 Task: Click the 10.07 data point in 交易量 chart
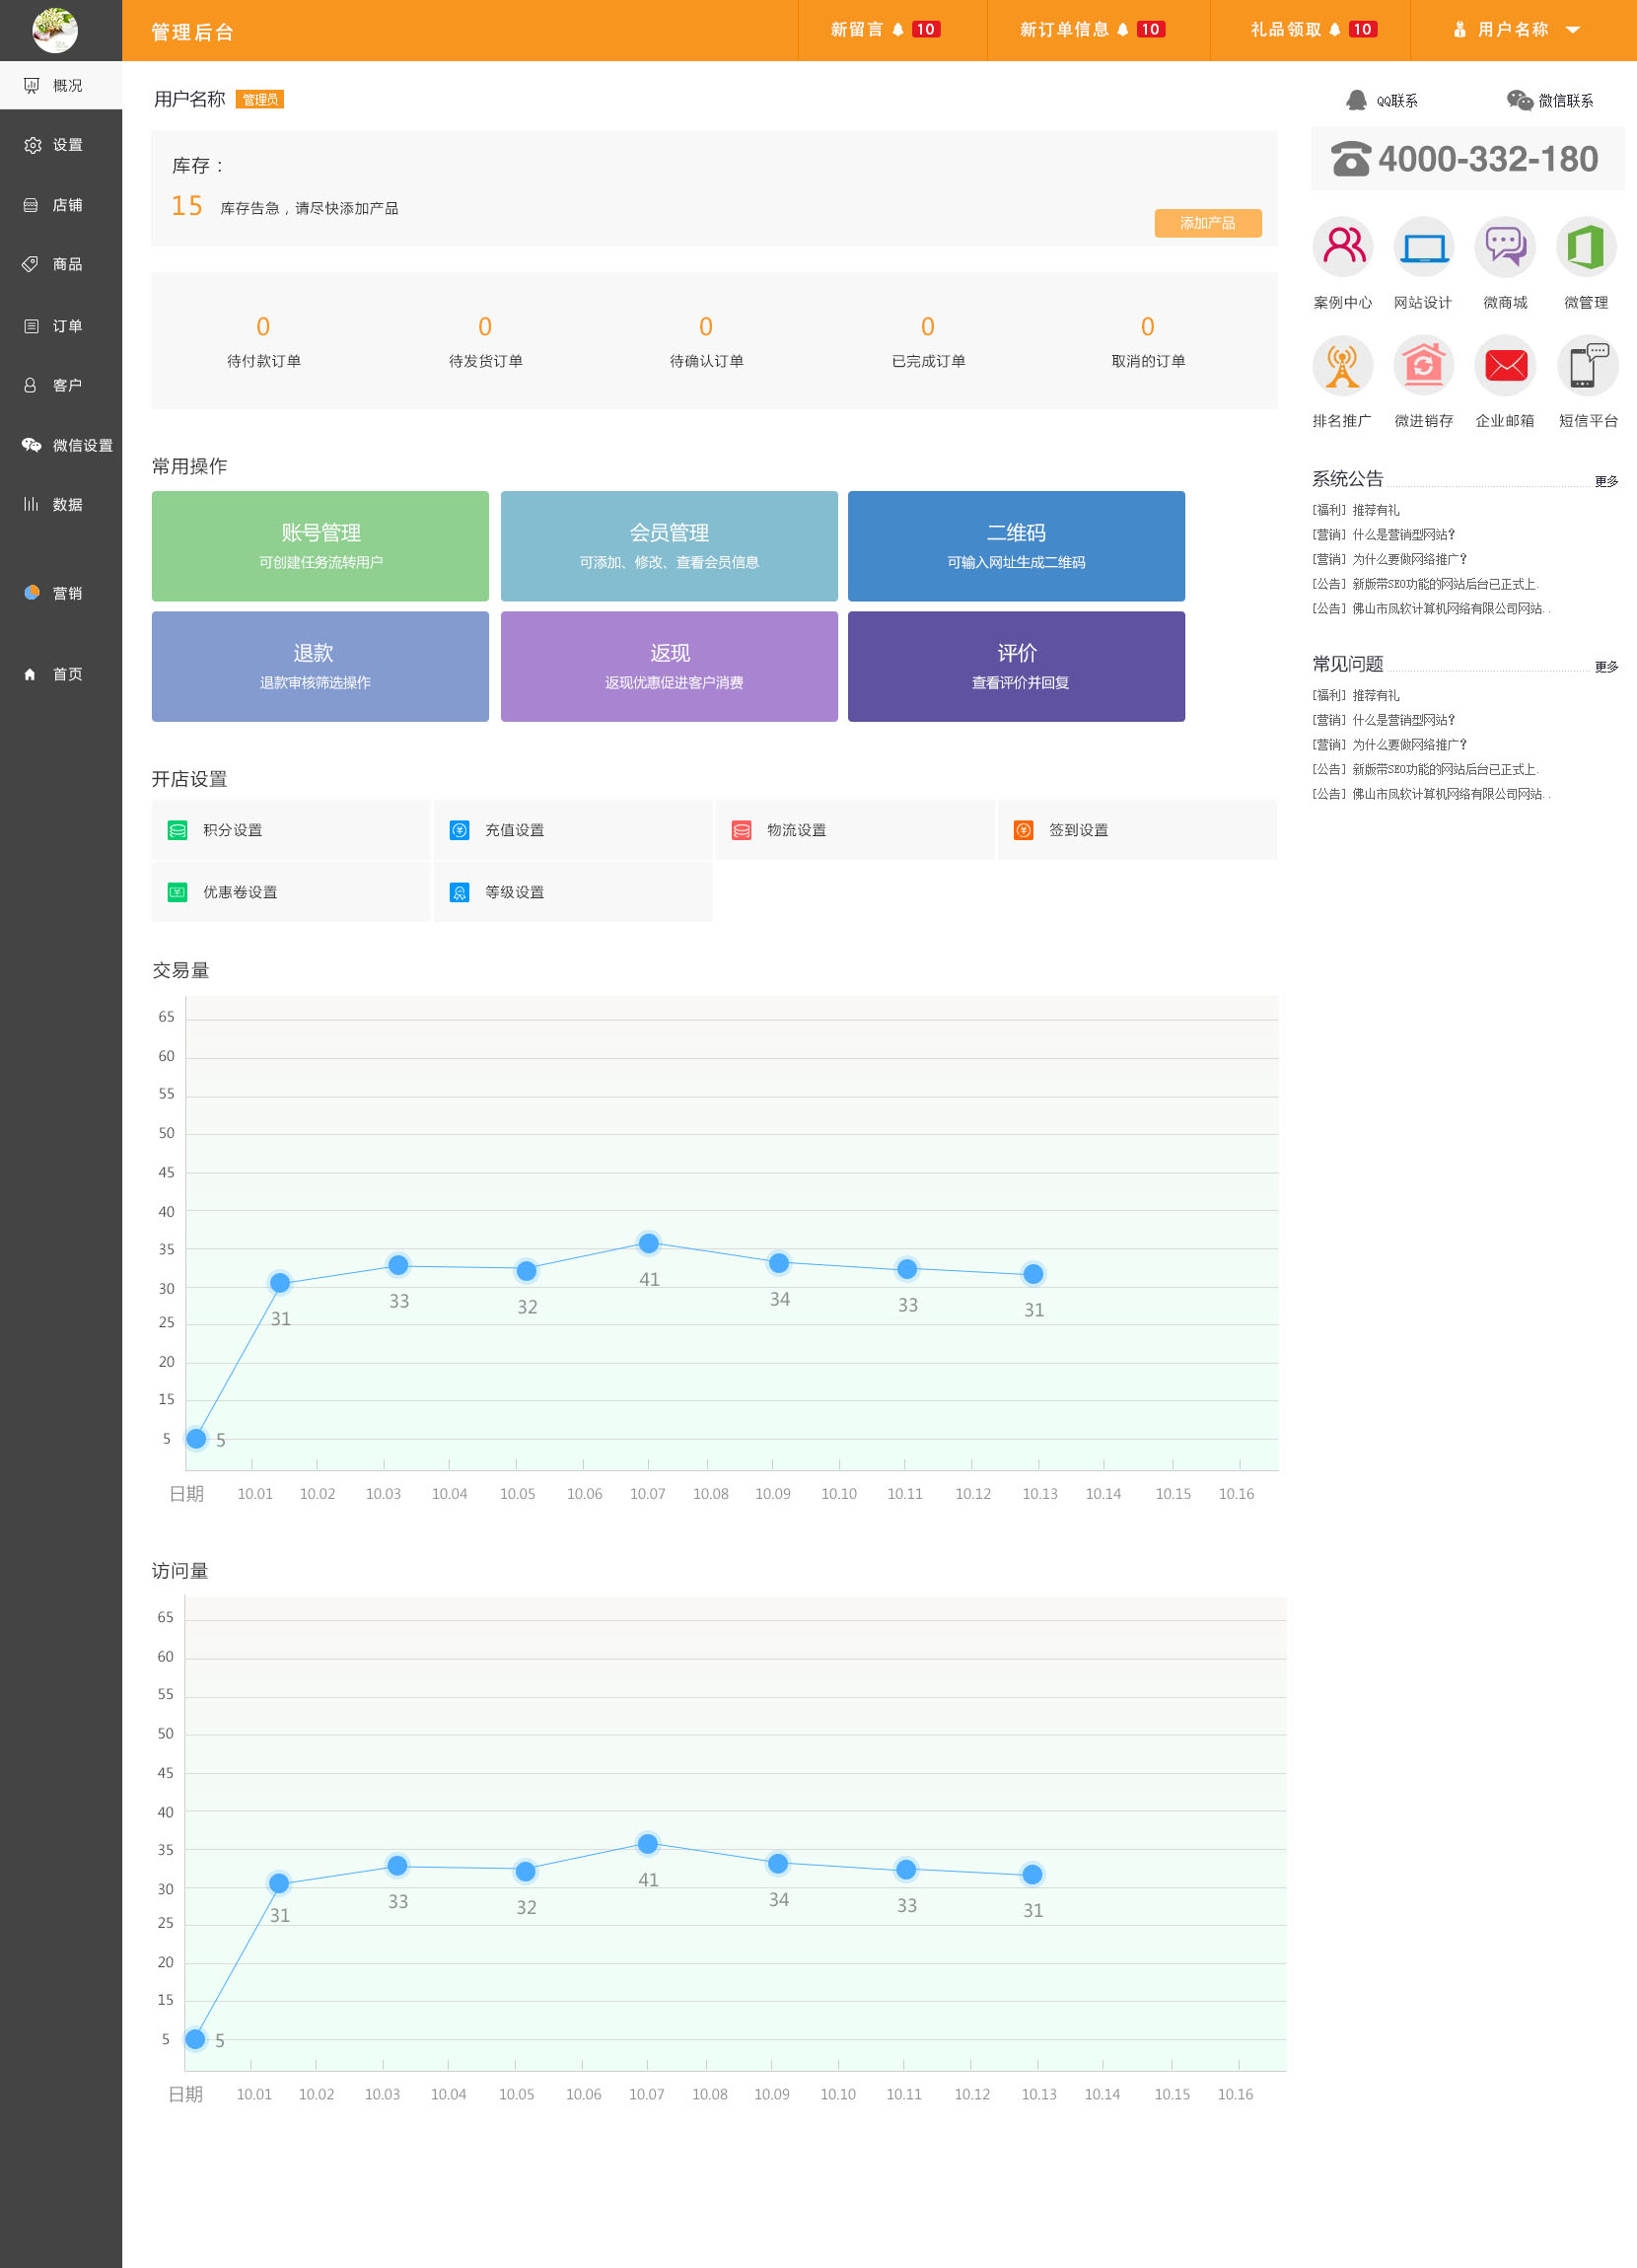[x=648, y=1243]
